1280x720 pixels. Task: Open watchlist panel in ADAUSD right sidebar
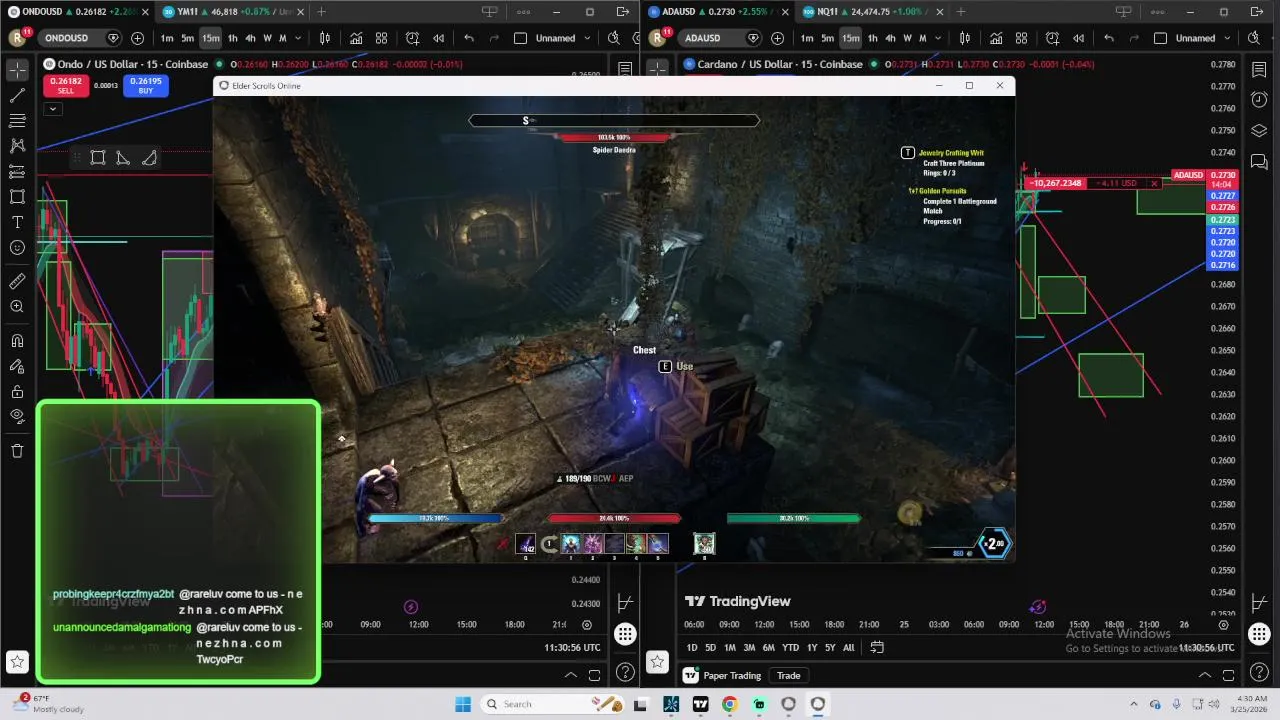coord(1259,69)
